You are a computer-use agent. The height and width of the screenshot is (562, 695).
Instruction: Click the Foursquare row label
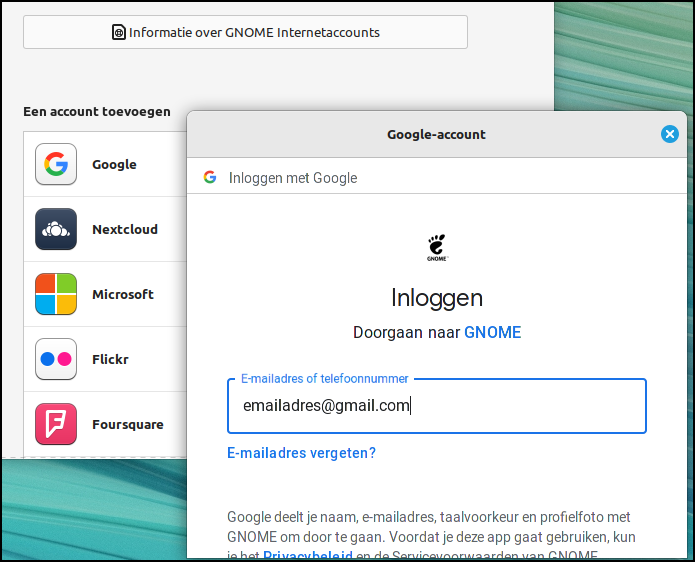click(128, 425)
